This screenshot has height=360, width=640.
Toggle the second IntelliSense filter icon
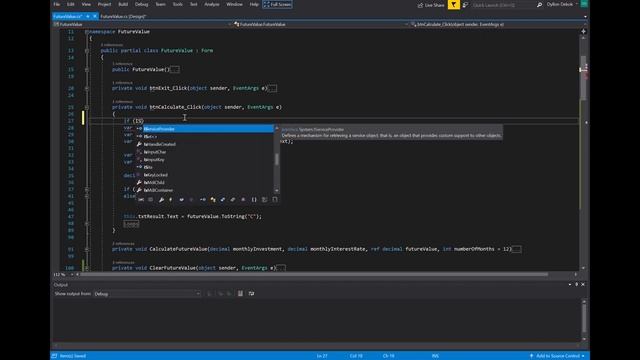151,200
